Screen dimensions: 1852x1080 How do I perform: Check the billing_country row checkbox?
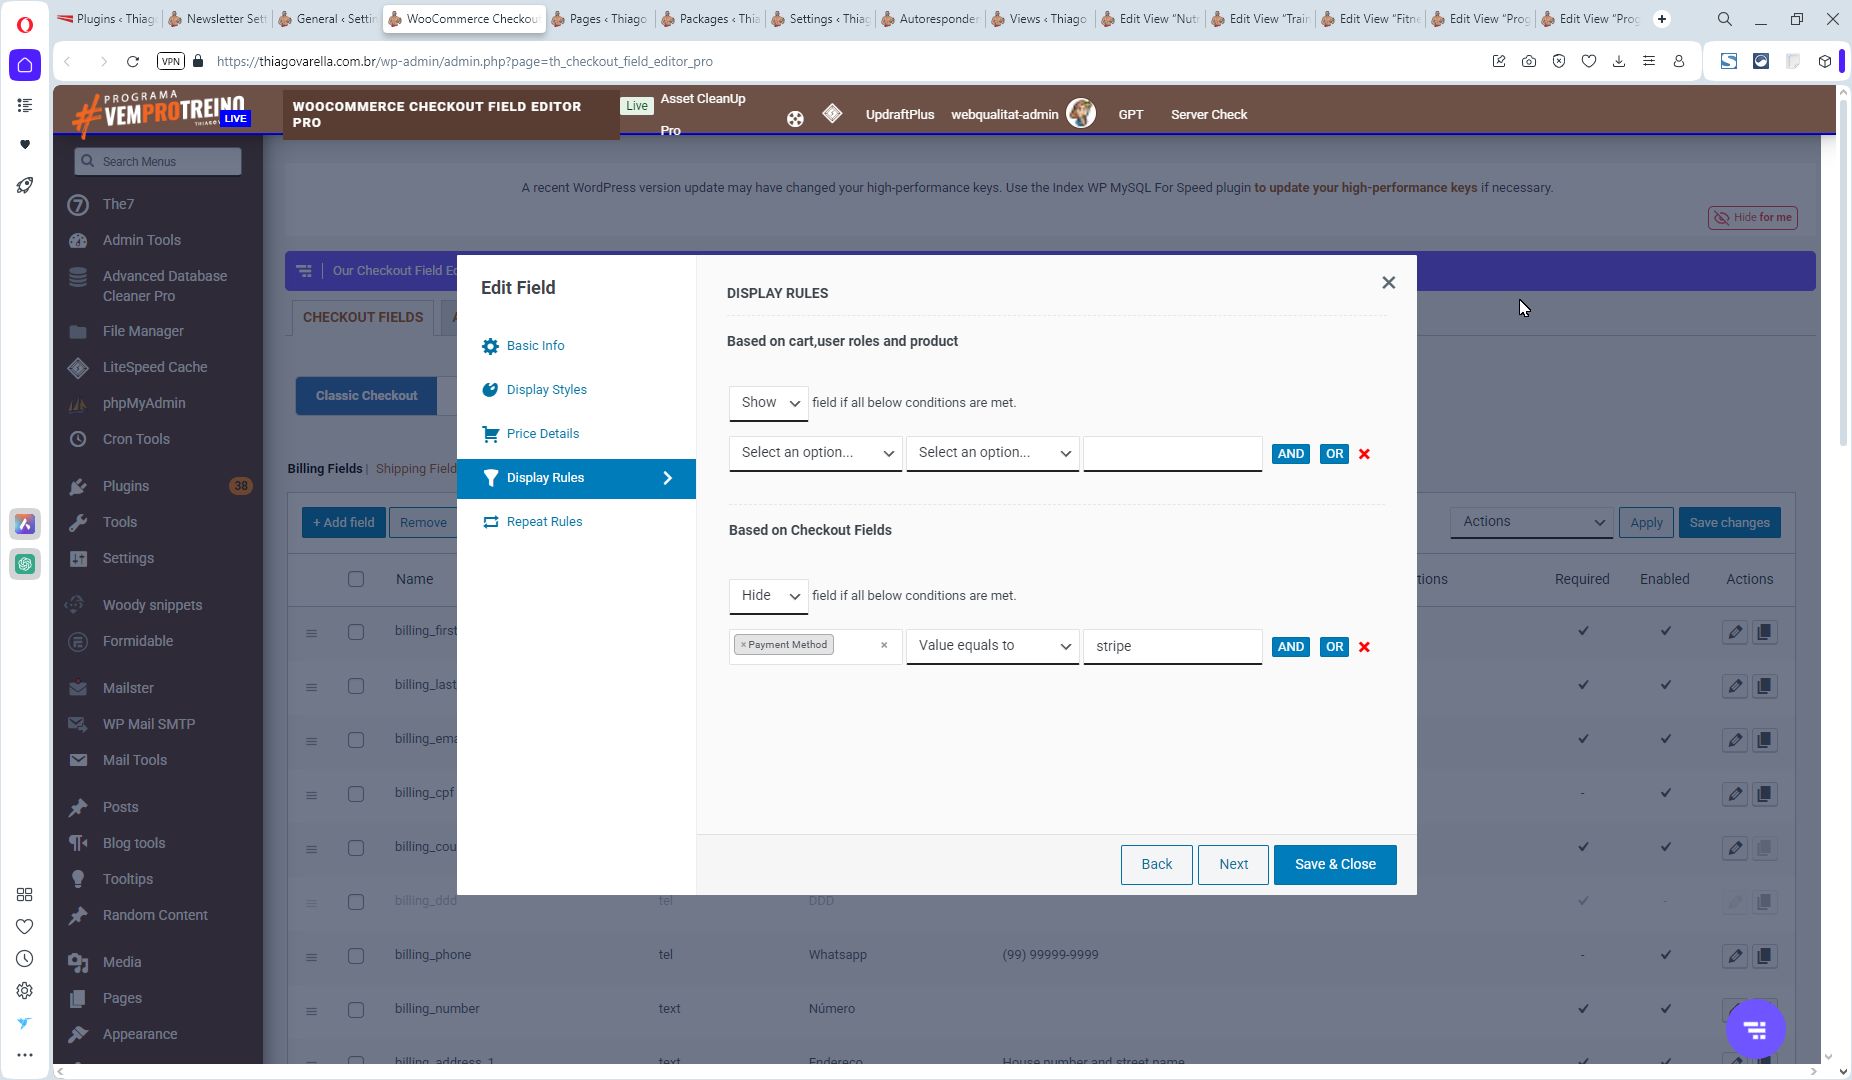click(x=356, y=848)
